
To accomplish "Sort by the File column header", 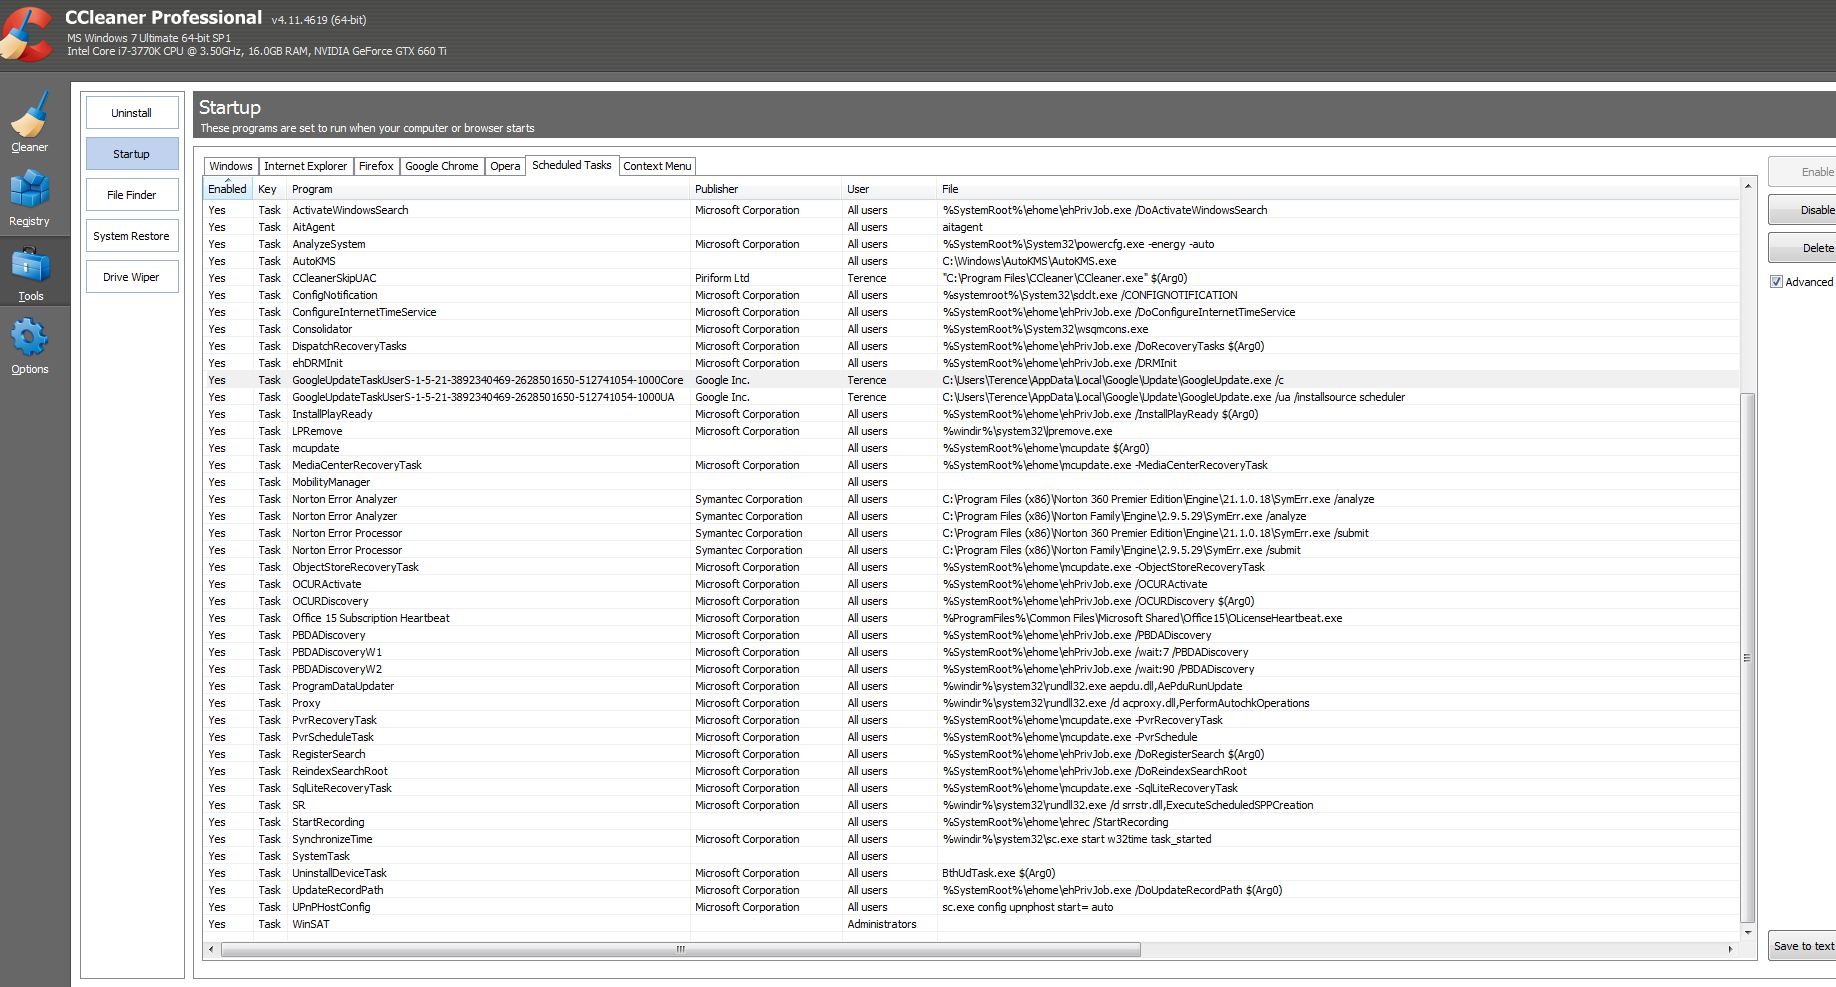I will pyautogui.click(x=1338, y=189).
